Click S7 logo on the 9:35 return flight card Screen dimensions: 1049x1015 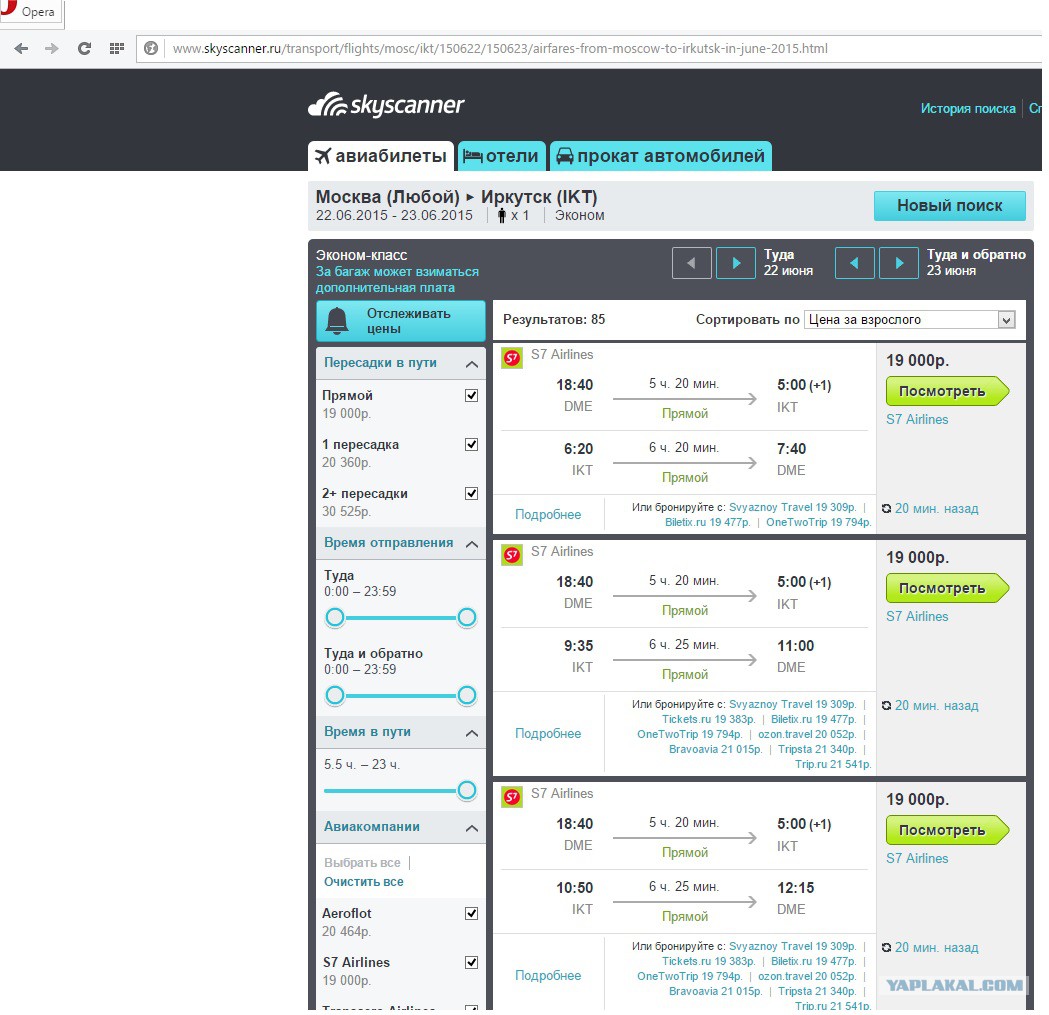pos(512,555)
